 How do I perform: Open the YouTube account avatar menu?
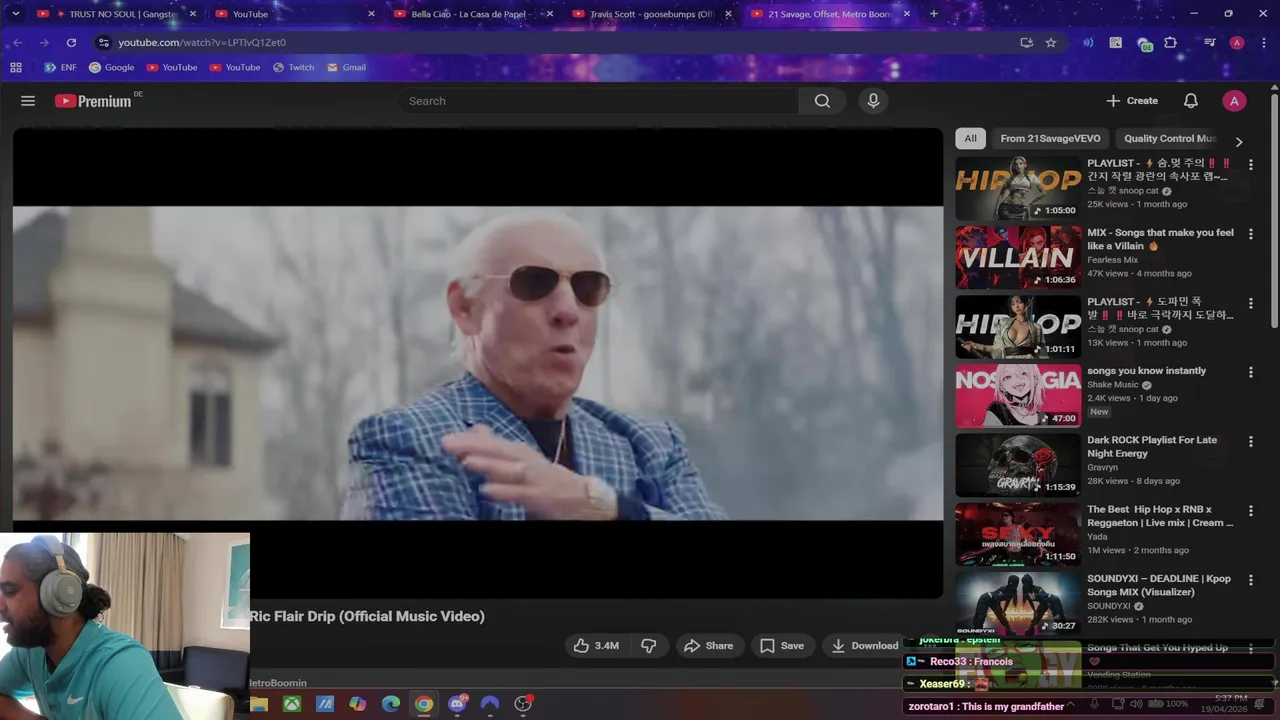tap(1234, 101)
